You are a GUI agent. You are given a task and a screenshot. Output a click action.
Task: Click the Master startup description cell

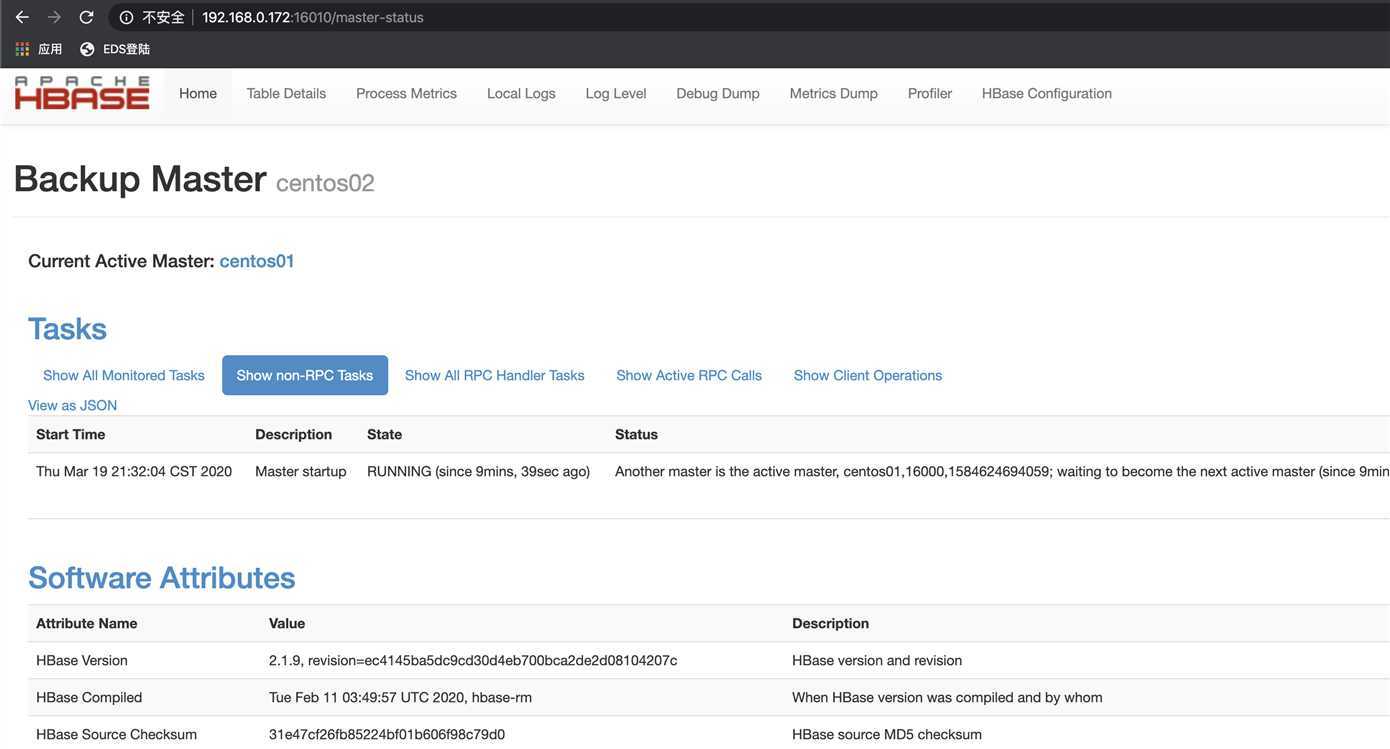point(301,471)
